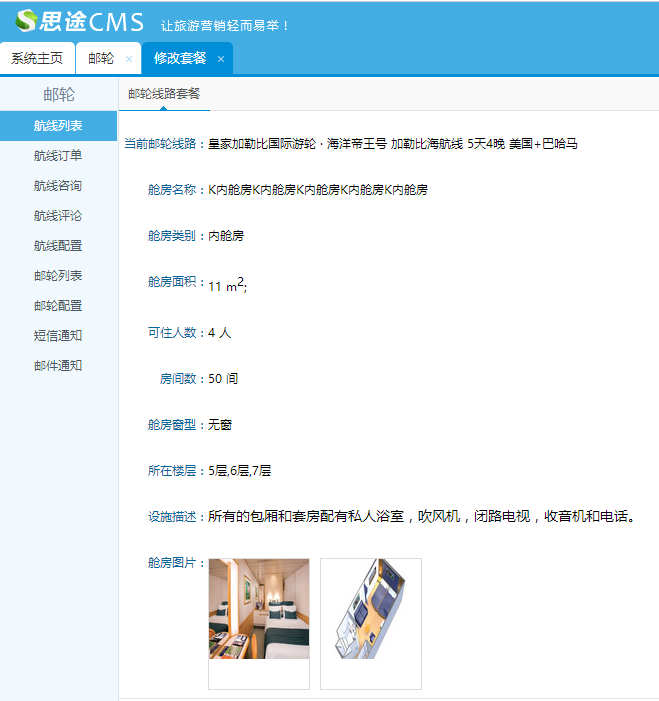Click the cabin floor plan thumbnail

370,609
